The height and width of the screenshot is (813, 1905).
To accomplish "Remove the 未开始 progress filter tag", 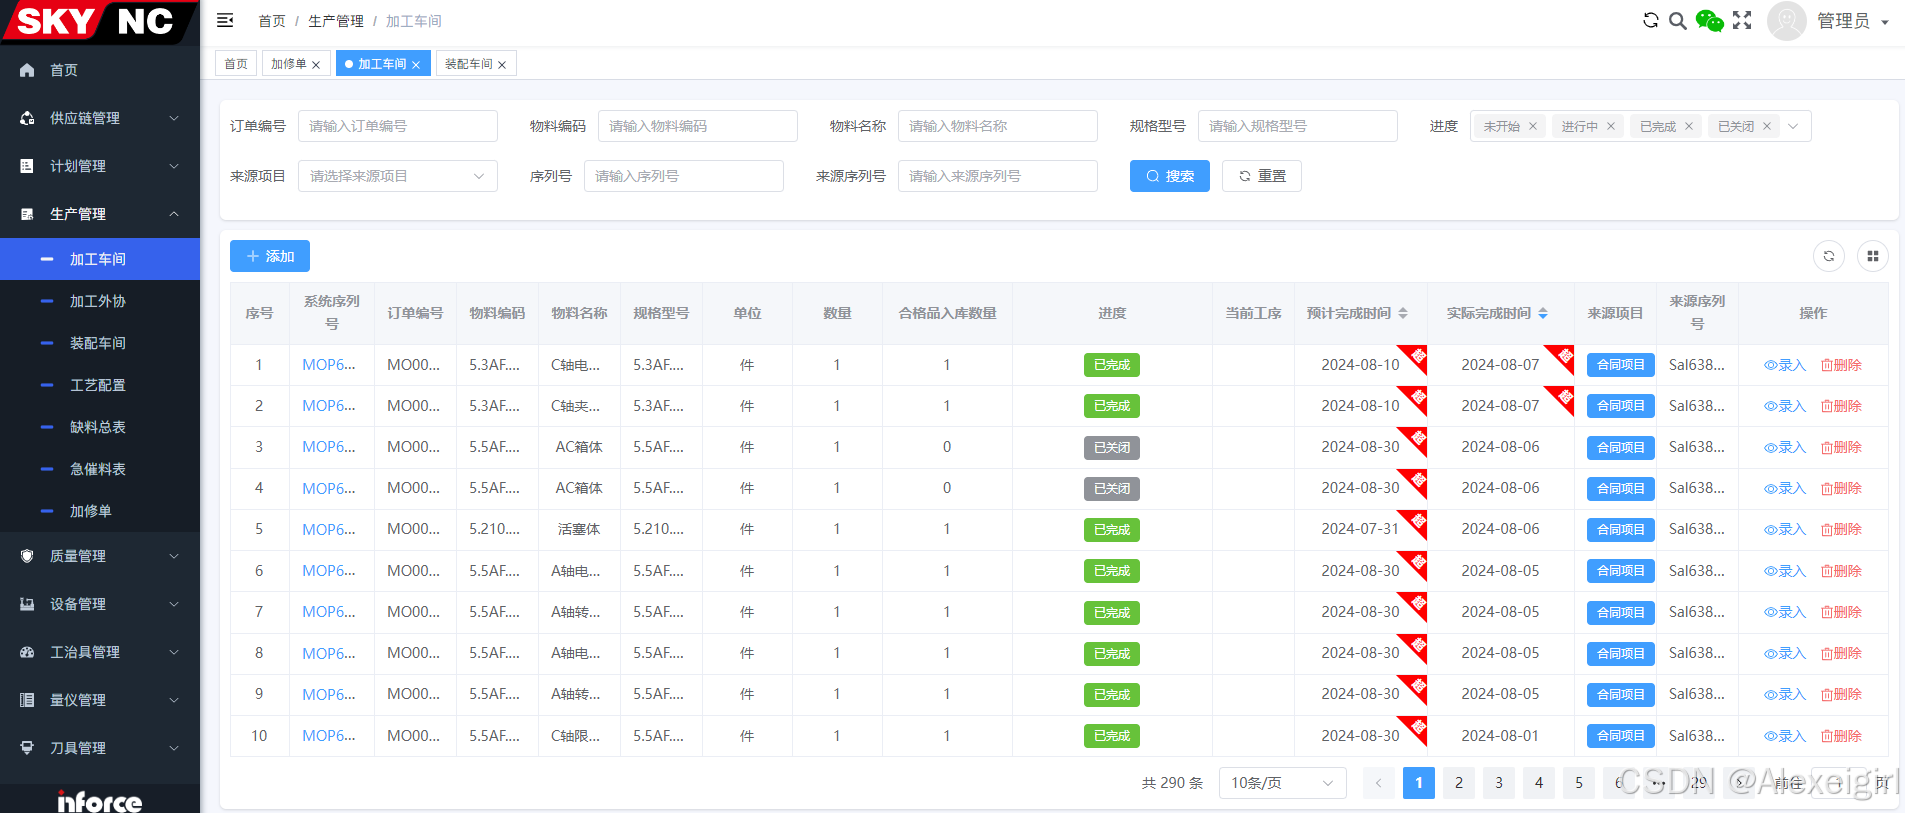I will click(x=1533, y=126).
